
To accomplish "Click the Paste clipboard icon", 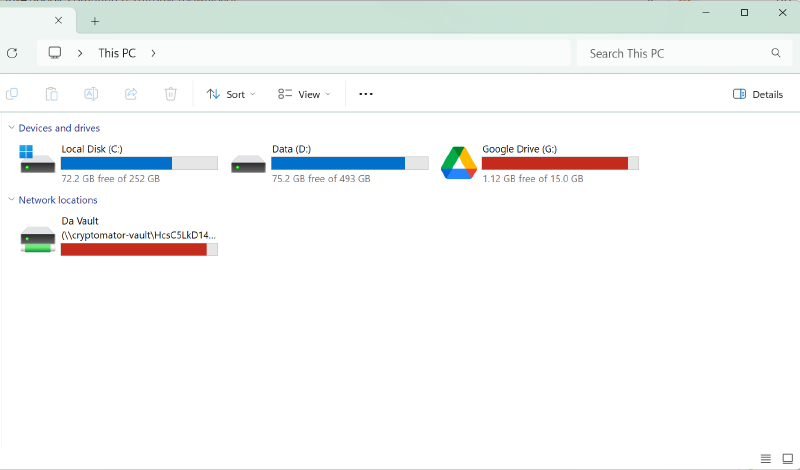I will (51, 94).
